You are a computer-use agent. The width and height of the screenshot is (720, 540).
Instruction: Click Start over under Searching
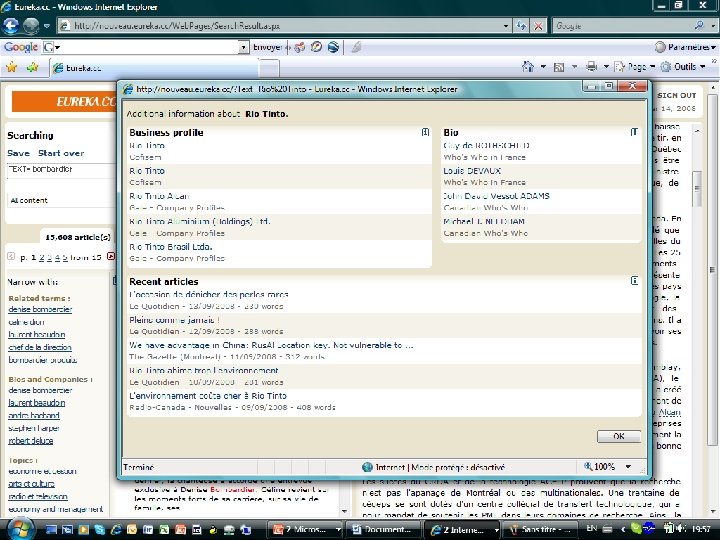pos(61,153)
